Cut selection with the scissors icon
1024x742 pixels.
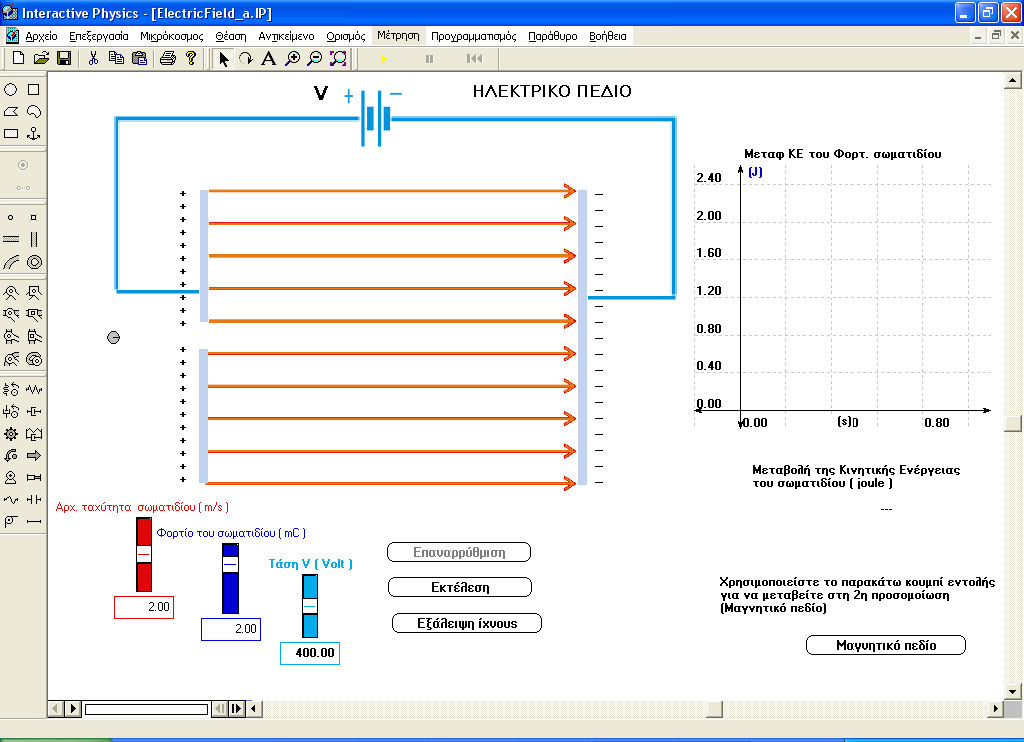pos(93,58)
